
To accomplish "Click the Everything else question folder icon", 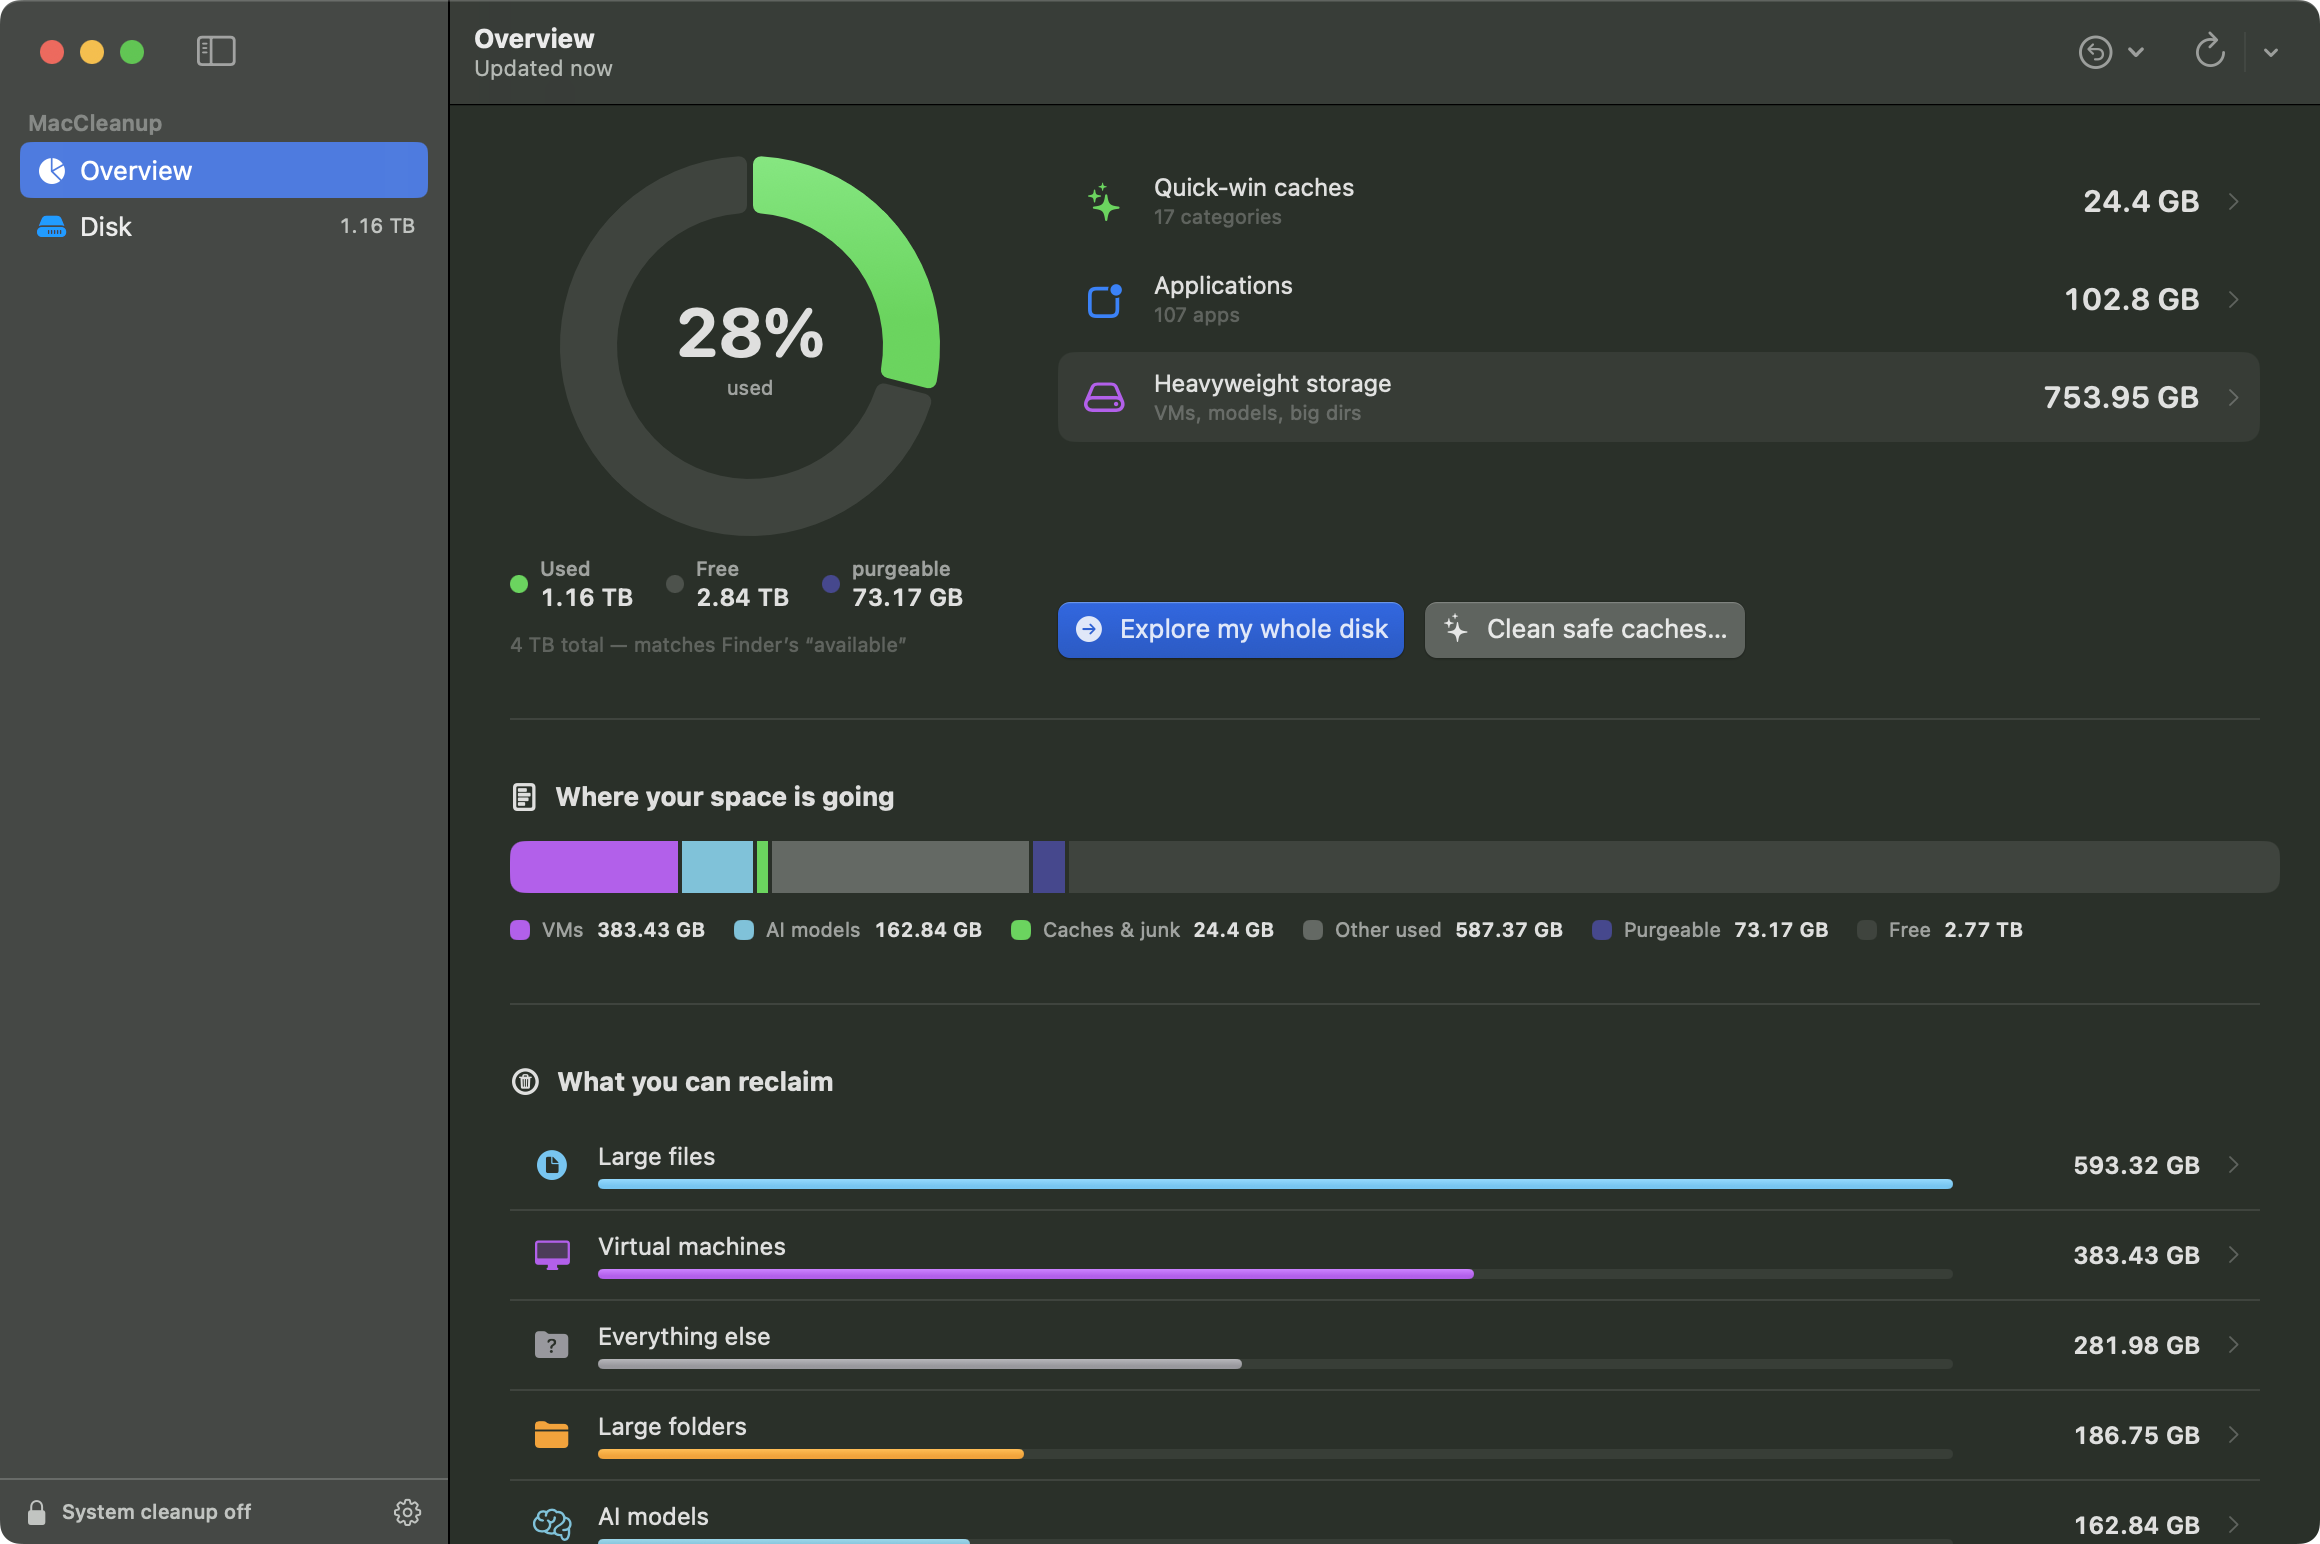I will (552, 1345).
